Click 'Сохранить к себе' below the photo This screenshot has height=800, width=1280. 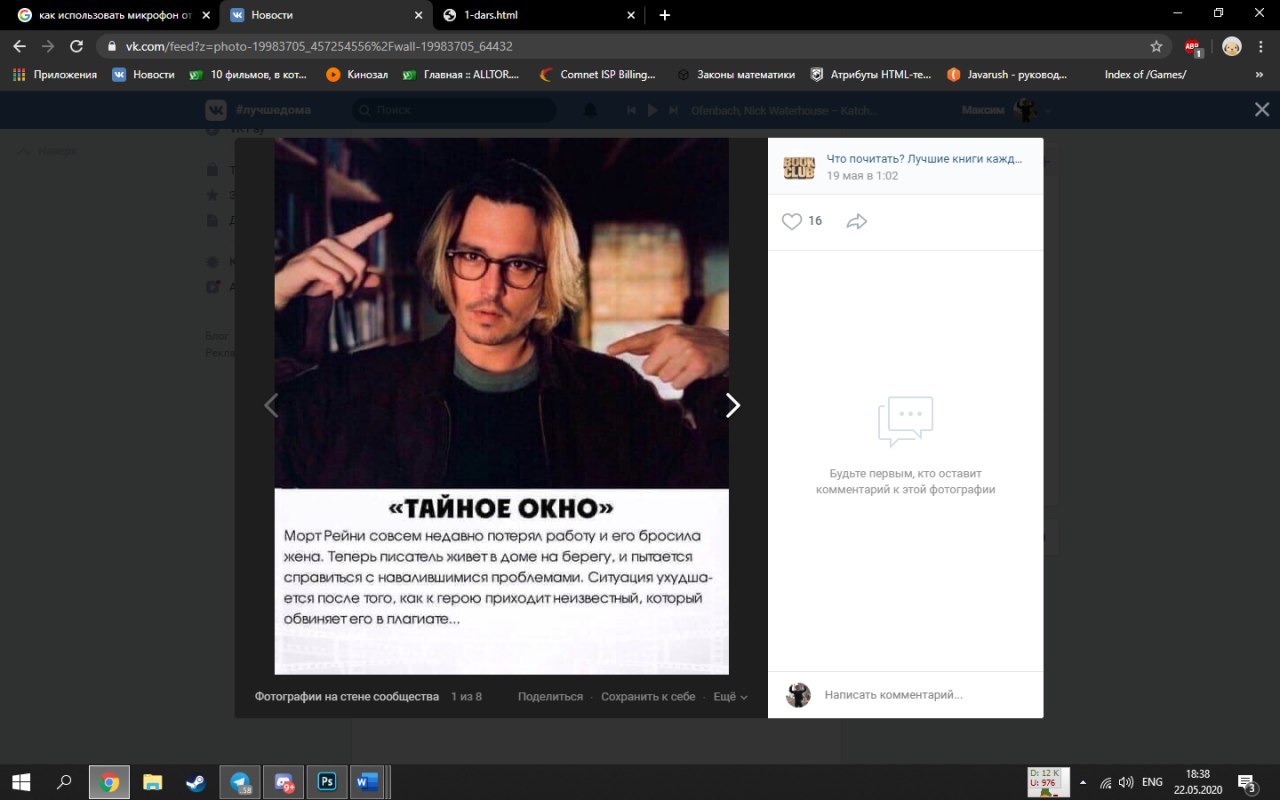648,696
